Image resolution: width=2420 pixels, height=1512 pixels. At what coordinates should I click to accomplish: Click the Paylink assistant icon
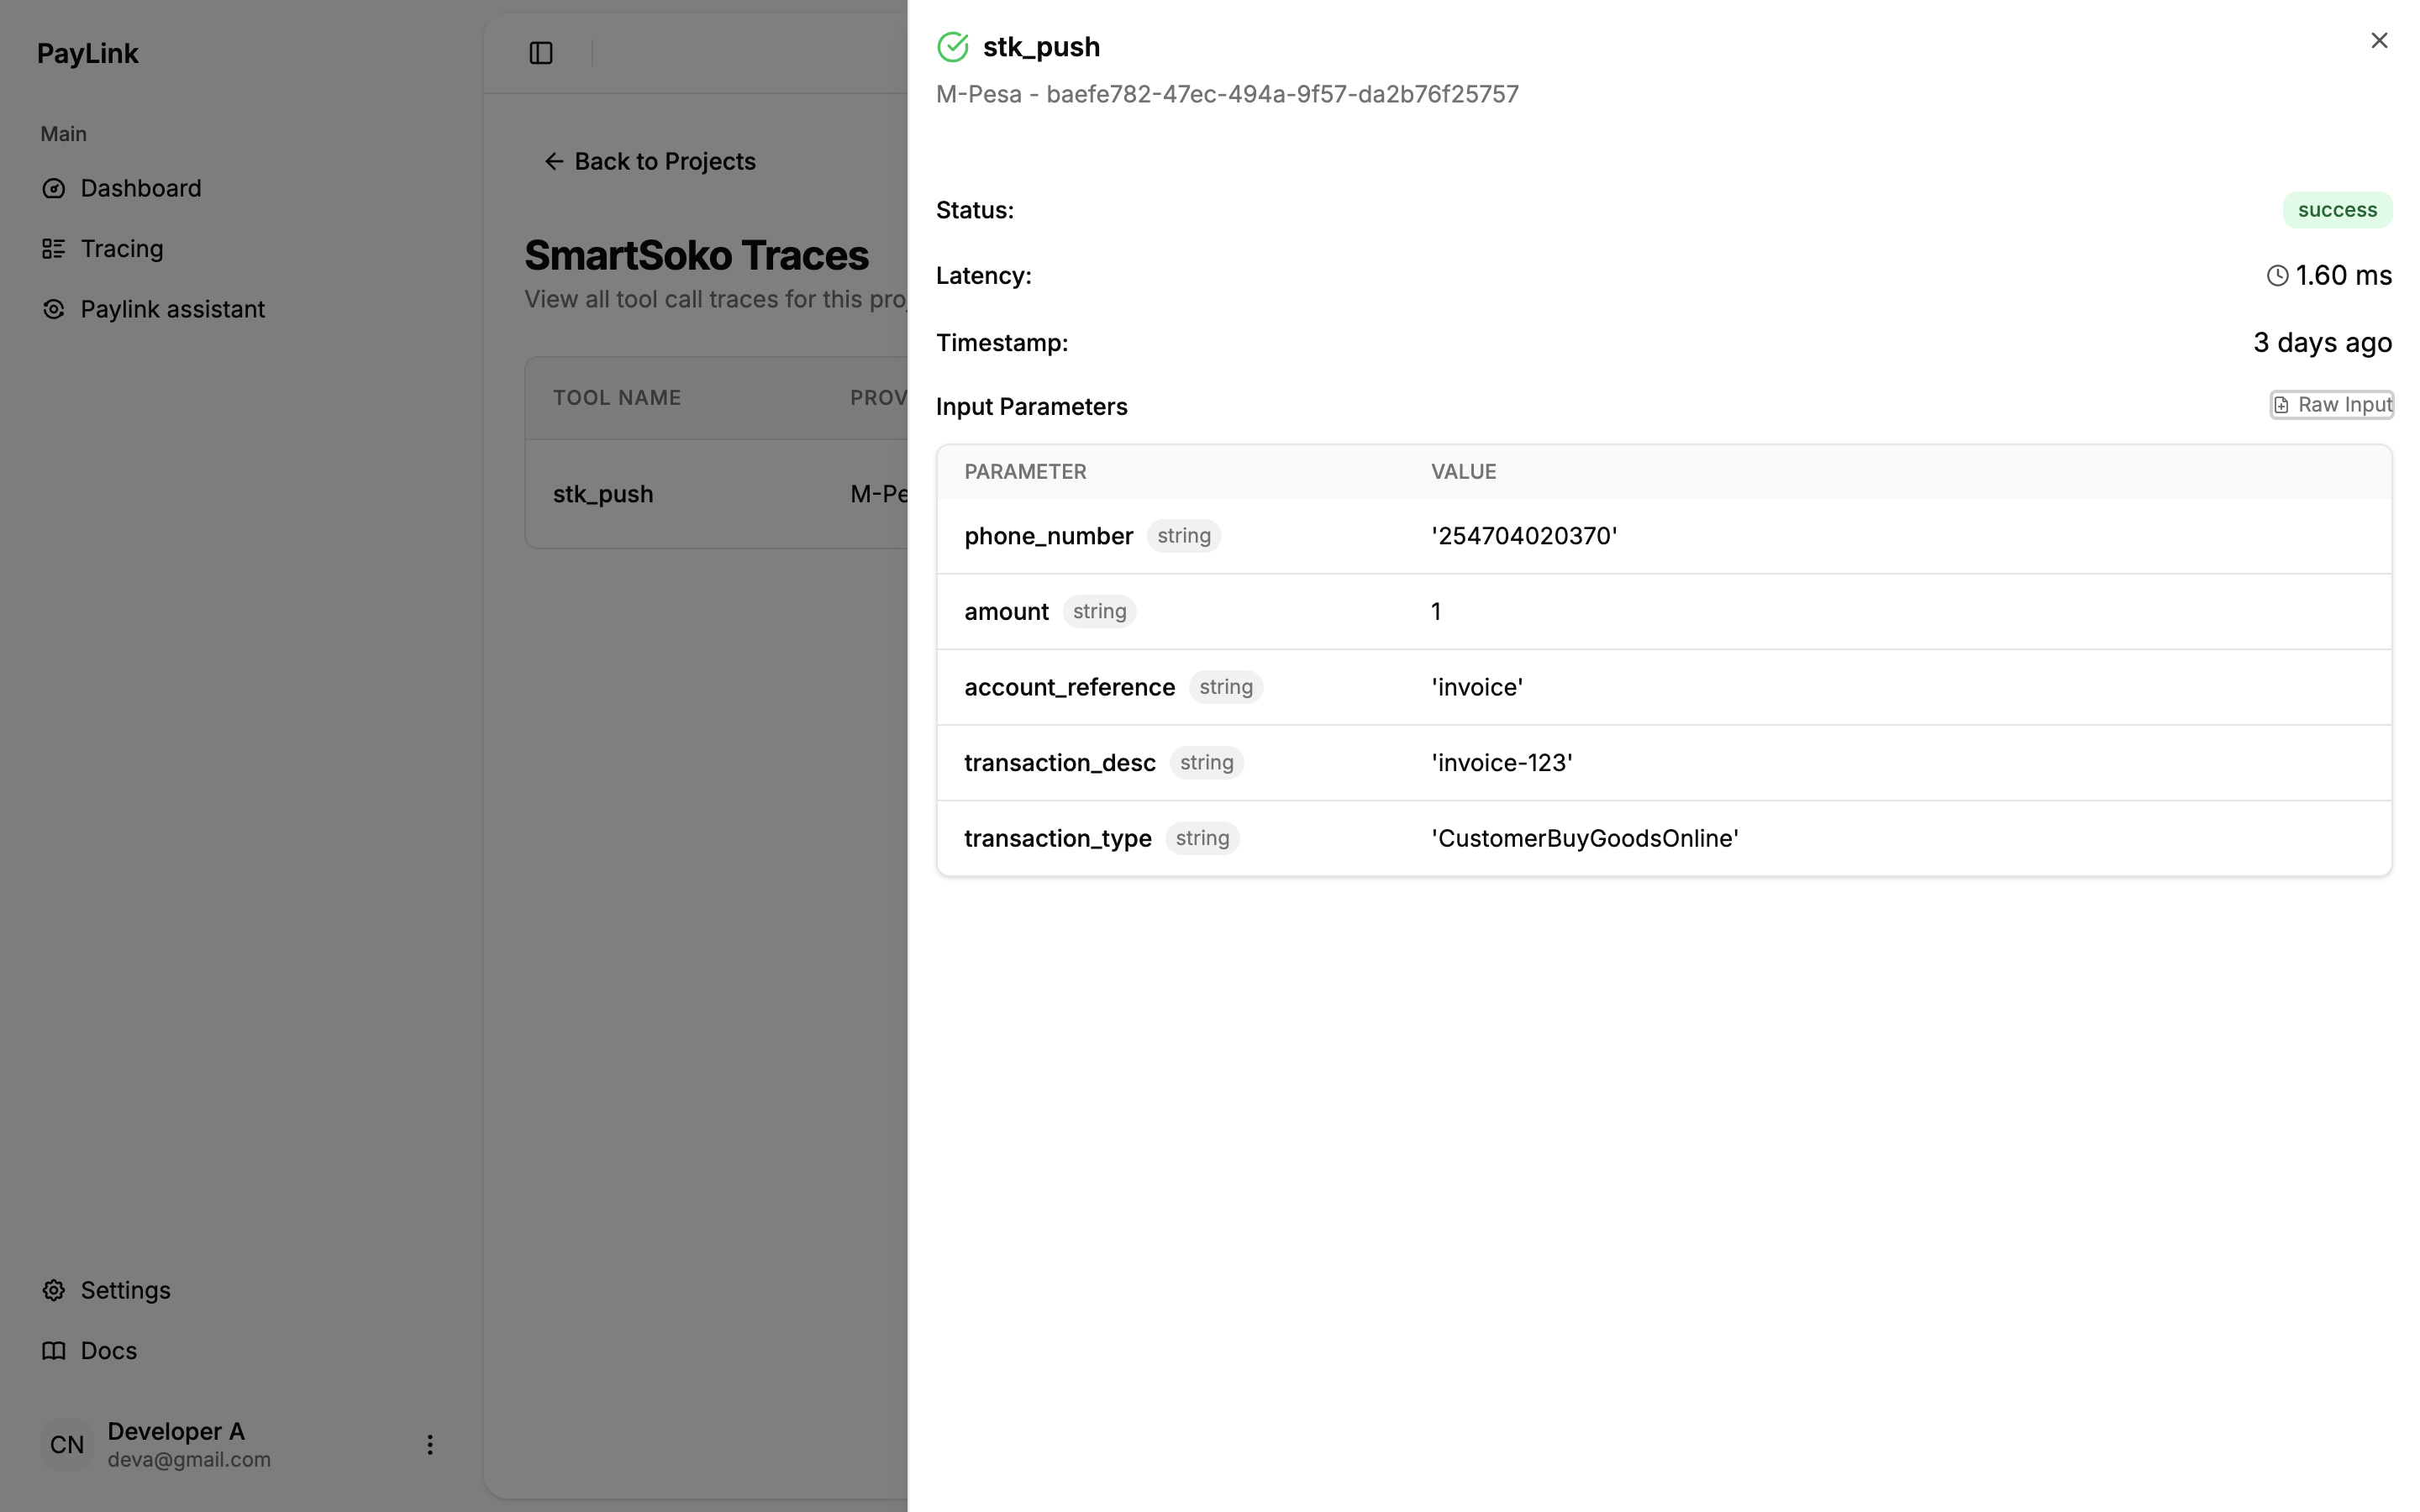[54, 309]
